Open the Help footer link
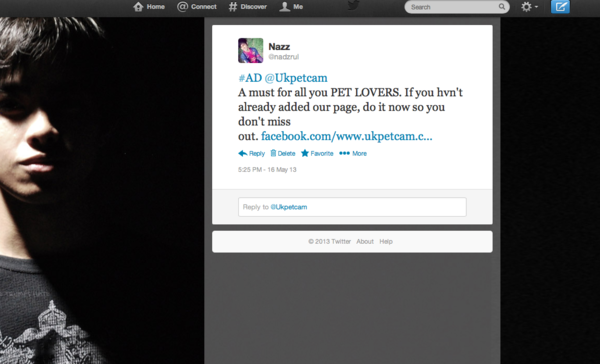The image size is (600, 364). (x=386, y=242)
